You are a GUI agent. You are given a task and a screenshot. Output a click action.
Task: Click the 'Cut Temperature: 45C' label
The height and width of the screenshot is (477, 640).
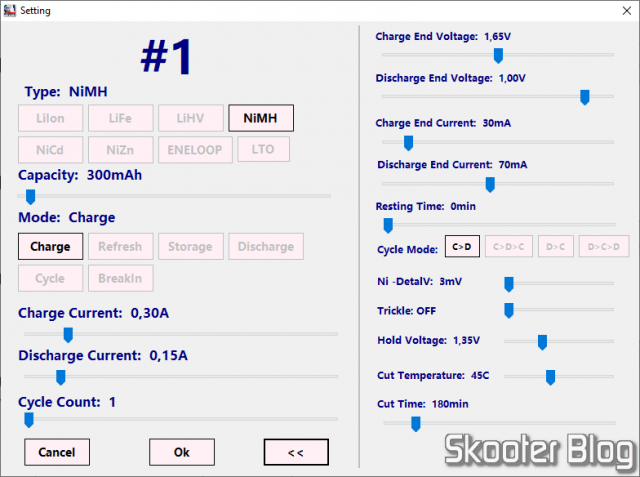tap(433, 375)
